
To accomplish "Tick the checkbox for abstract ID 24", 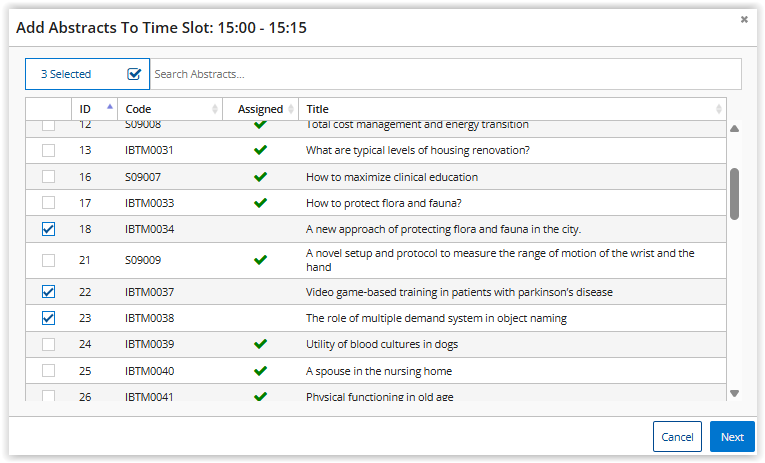I will coord(48,344).
